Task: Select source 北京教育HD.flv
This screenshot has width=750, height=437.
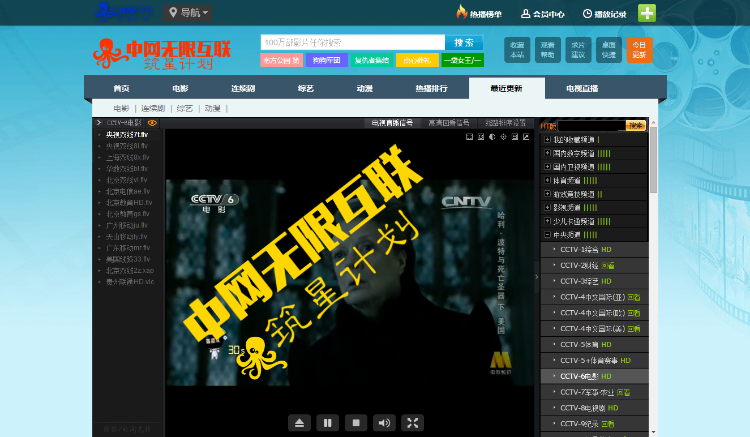Action: pyautogui.click(x=129, y=203)
